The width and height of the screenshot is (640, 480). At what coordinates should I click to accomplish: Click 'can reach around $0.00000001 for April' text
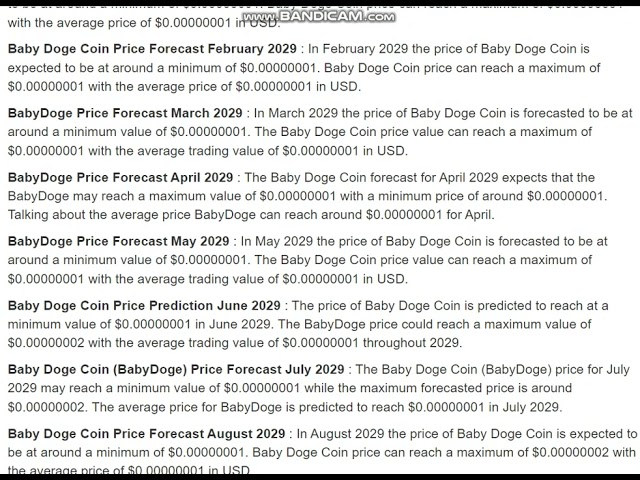(370, 215)
